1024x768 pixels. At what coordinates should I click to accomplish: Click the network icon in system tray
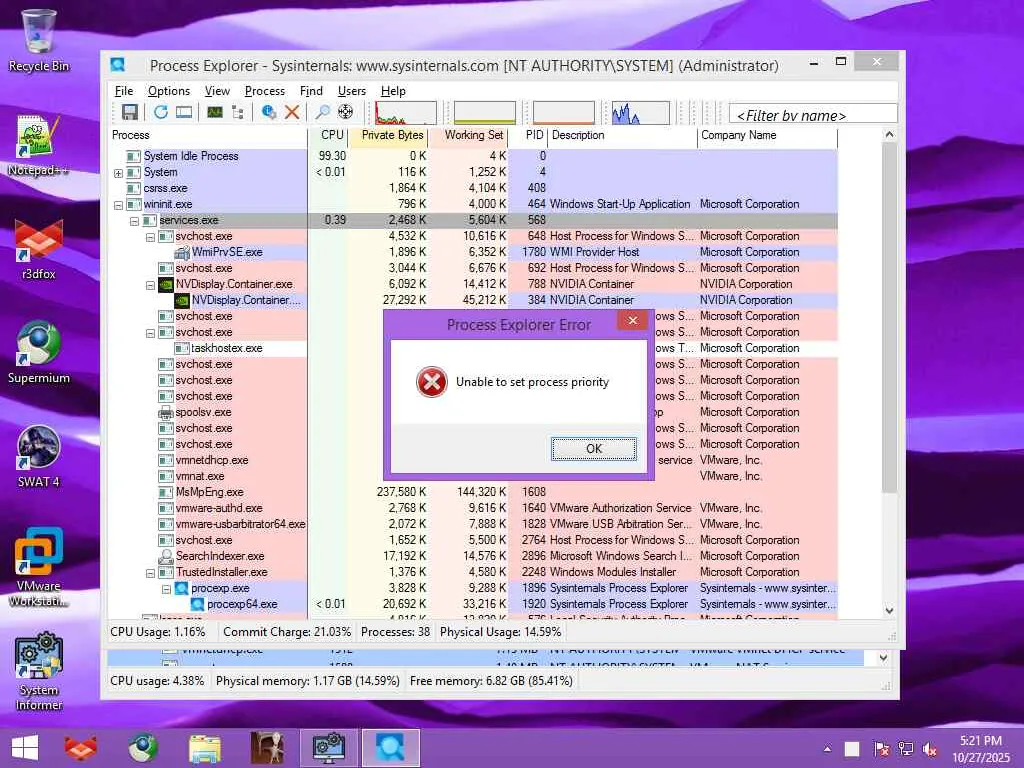[906, 749]
